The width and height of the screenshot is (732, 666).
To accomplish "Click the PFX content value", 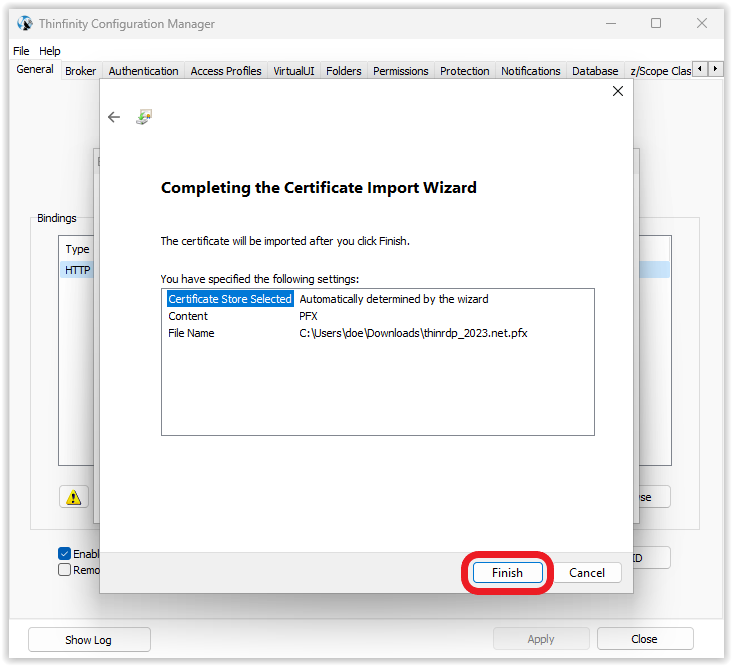I will click(308, 316).
